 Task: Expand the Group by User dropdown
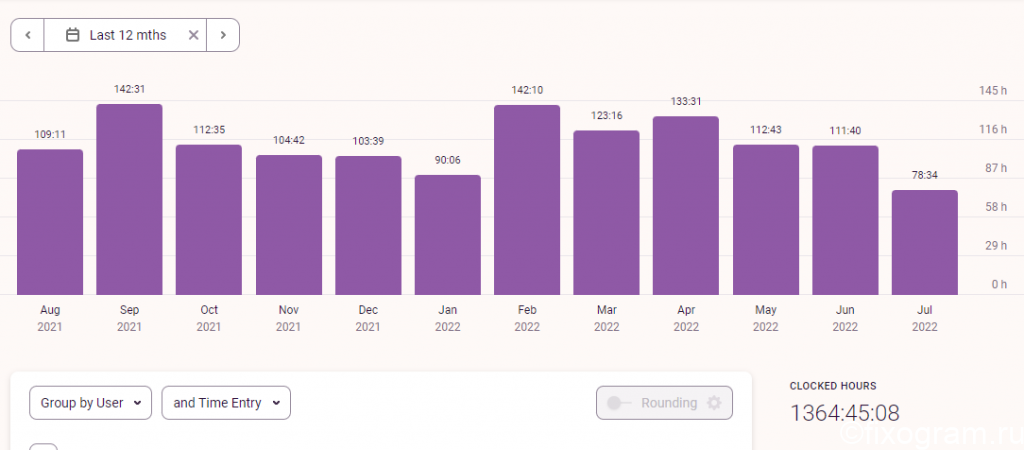tap(91, 403)
